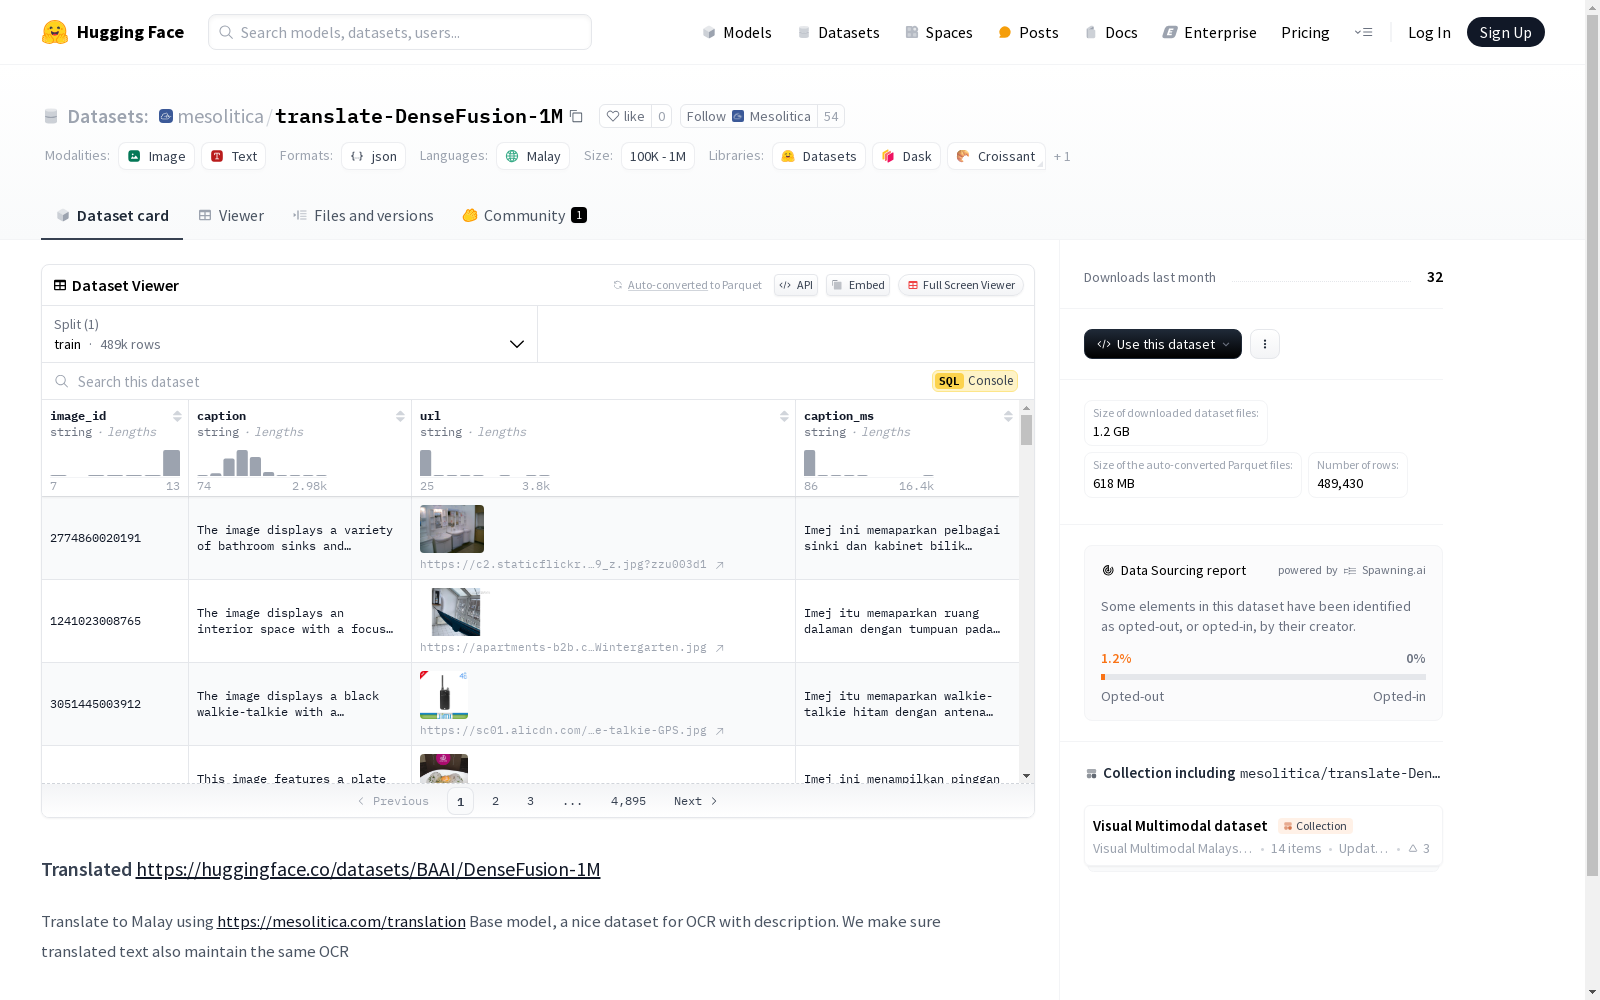Screen dimensions: 1600x1000
Task: Click the Text modality tag
Action: 234,156
